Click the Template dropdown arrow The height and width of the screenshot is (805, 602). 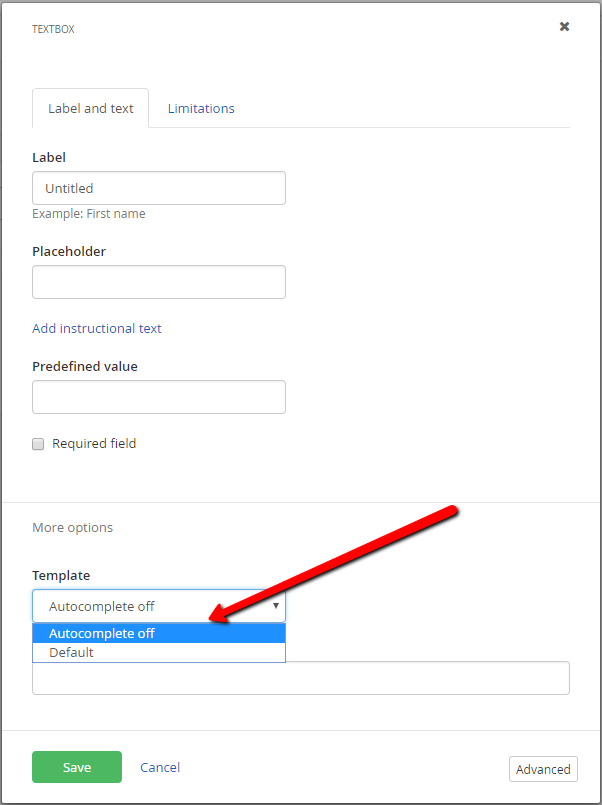coord(276,606)
